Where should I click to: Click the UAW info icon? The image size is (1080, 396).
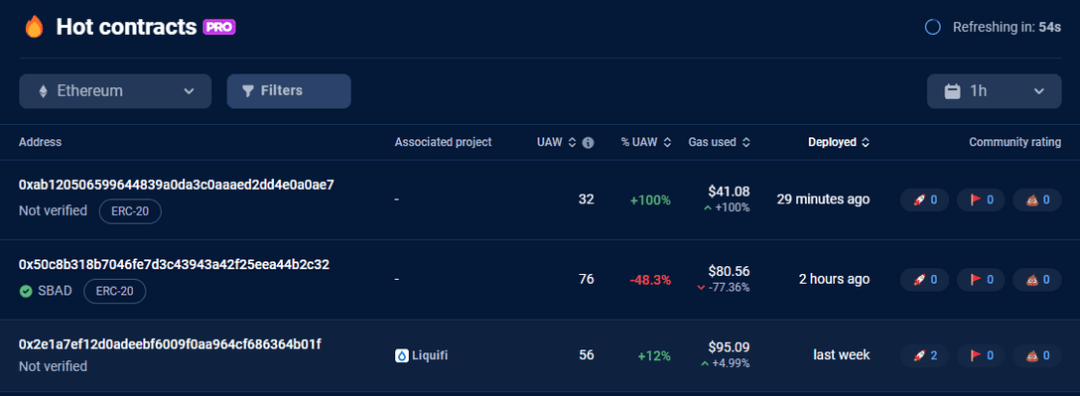[588, 143]
